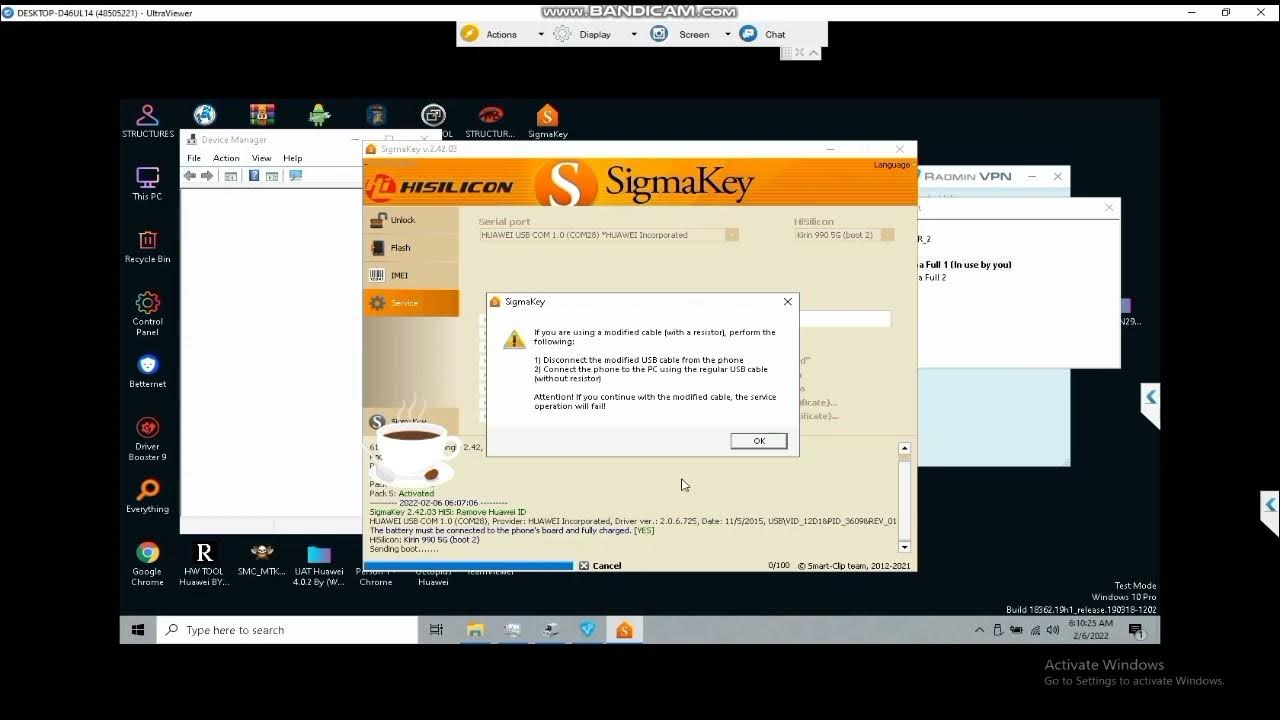The height and width of the screenshot is (720, 1280).
Task: Open UAT Huawei 4.0.2 desktop icon
Action: pyautogui.click(x=319, y=564)
